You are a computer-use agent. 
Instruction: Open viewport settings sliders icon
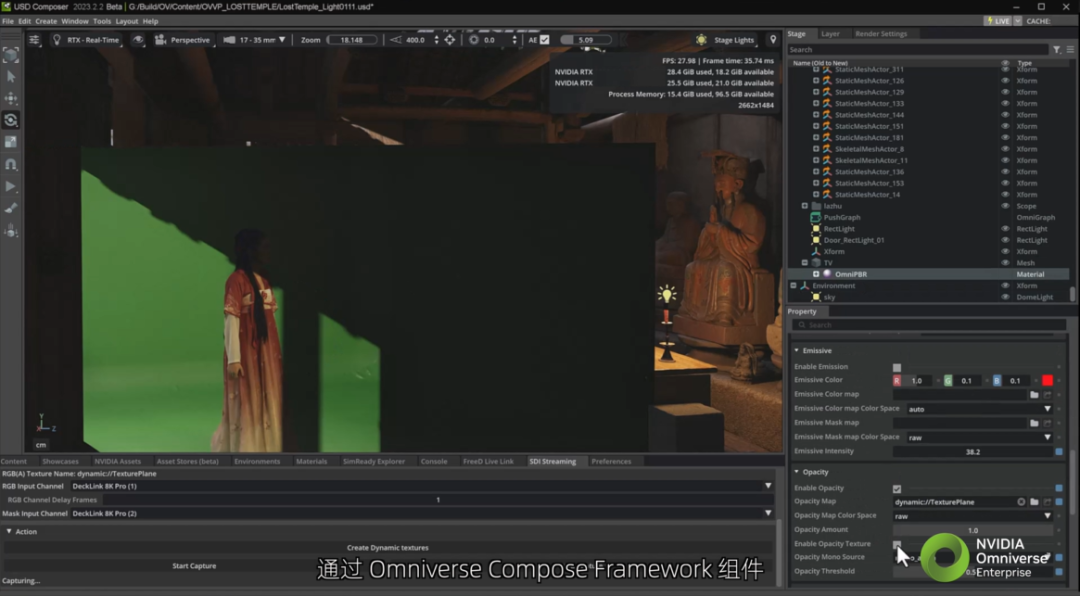point(34,40)
